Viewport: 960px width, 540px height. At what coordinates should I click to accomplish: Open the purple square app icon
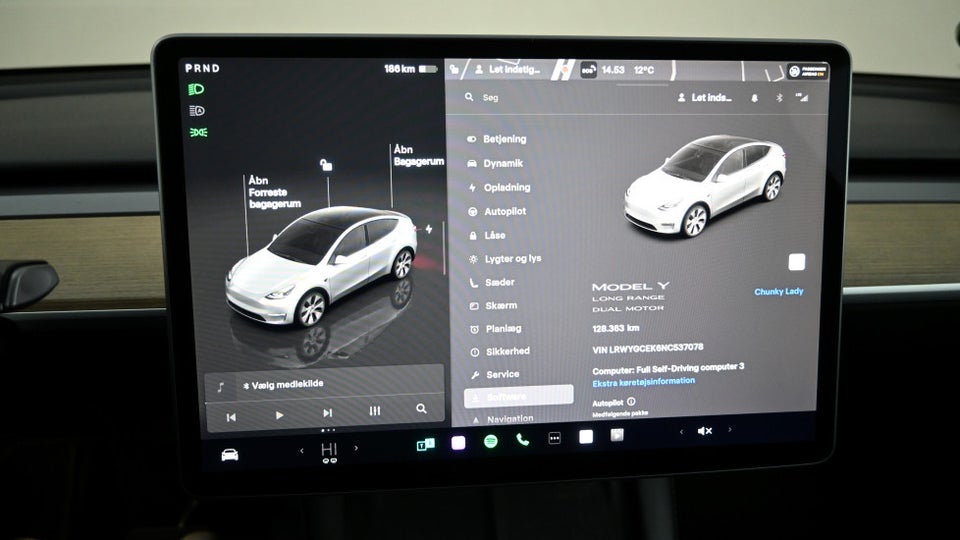pos(458,443)
